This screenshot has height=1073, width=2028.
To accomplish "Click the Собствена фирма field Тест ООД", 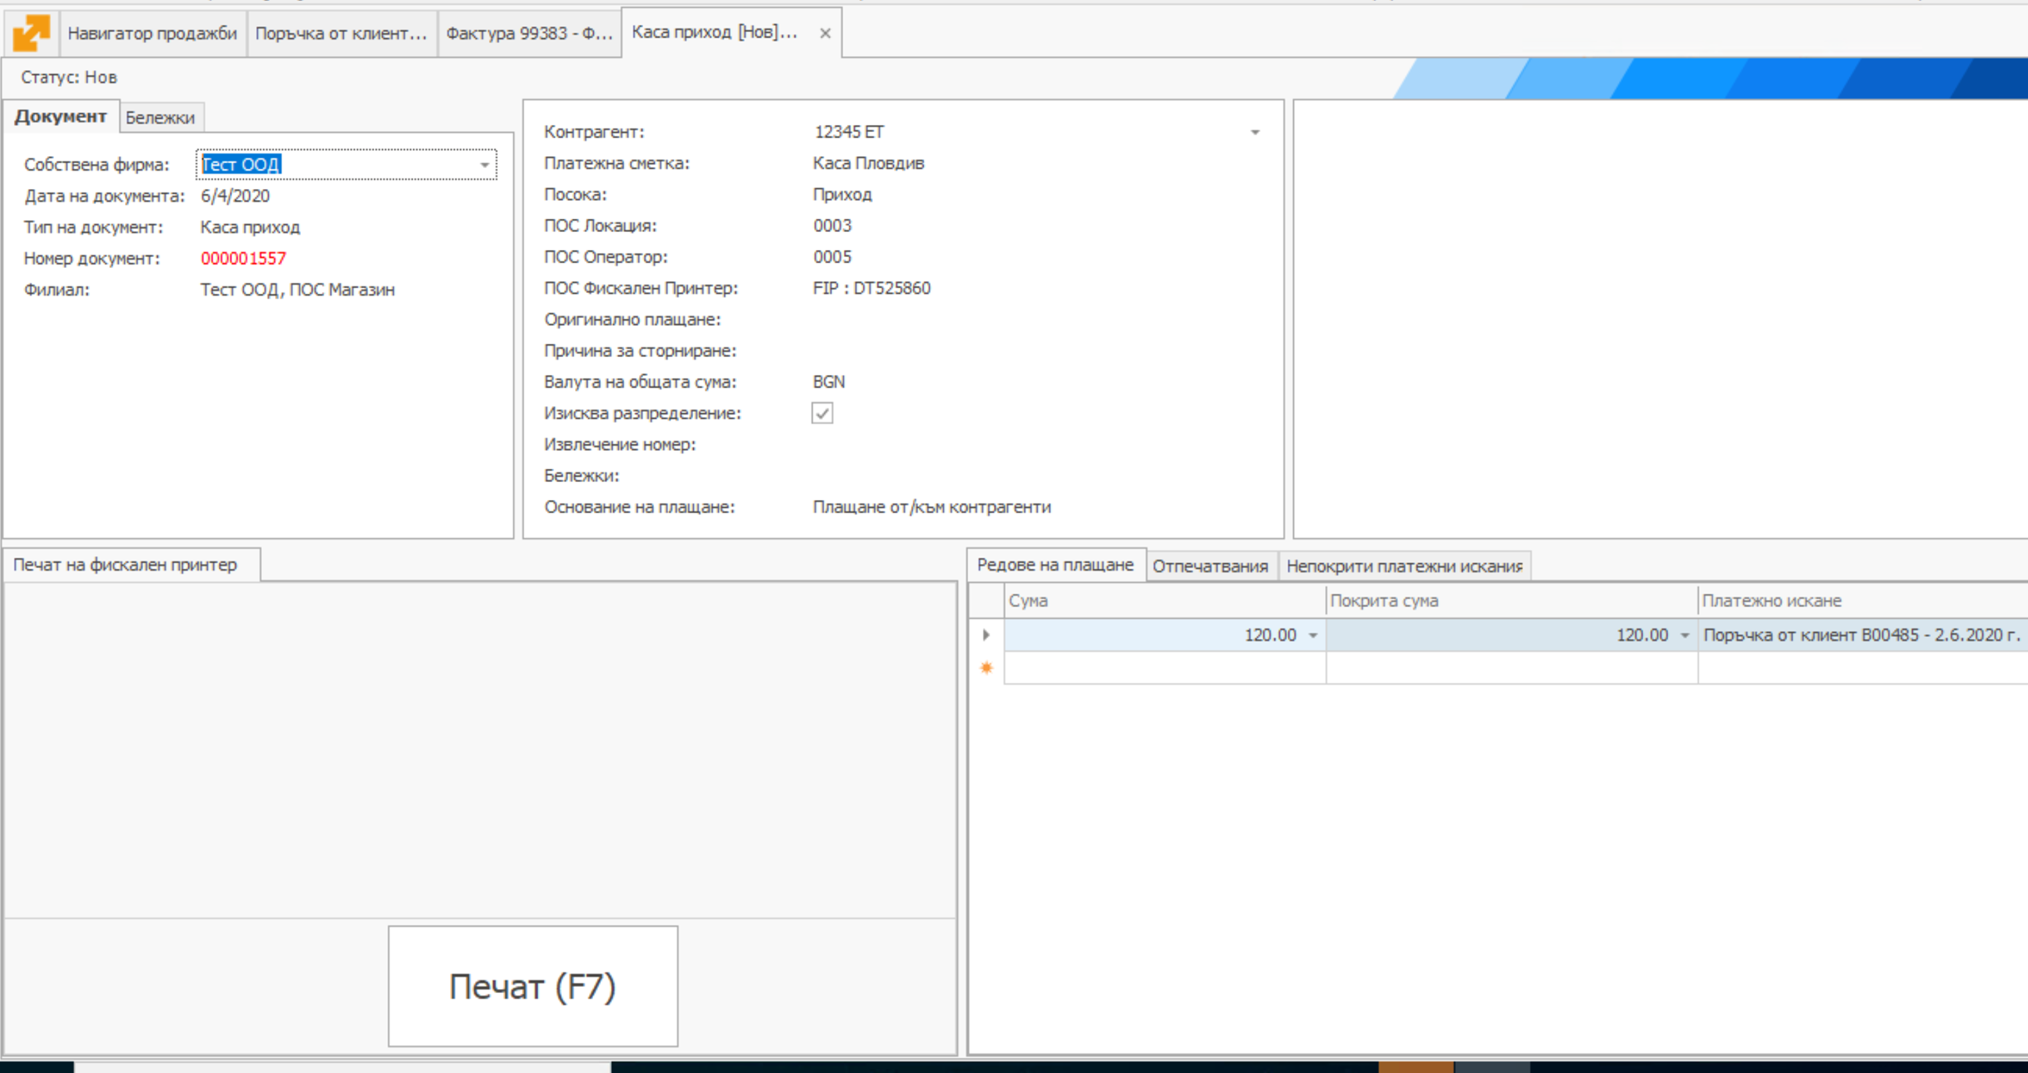I will [x=346, y=164].
